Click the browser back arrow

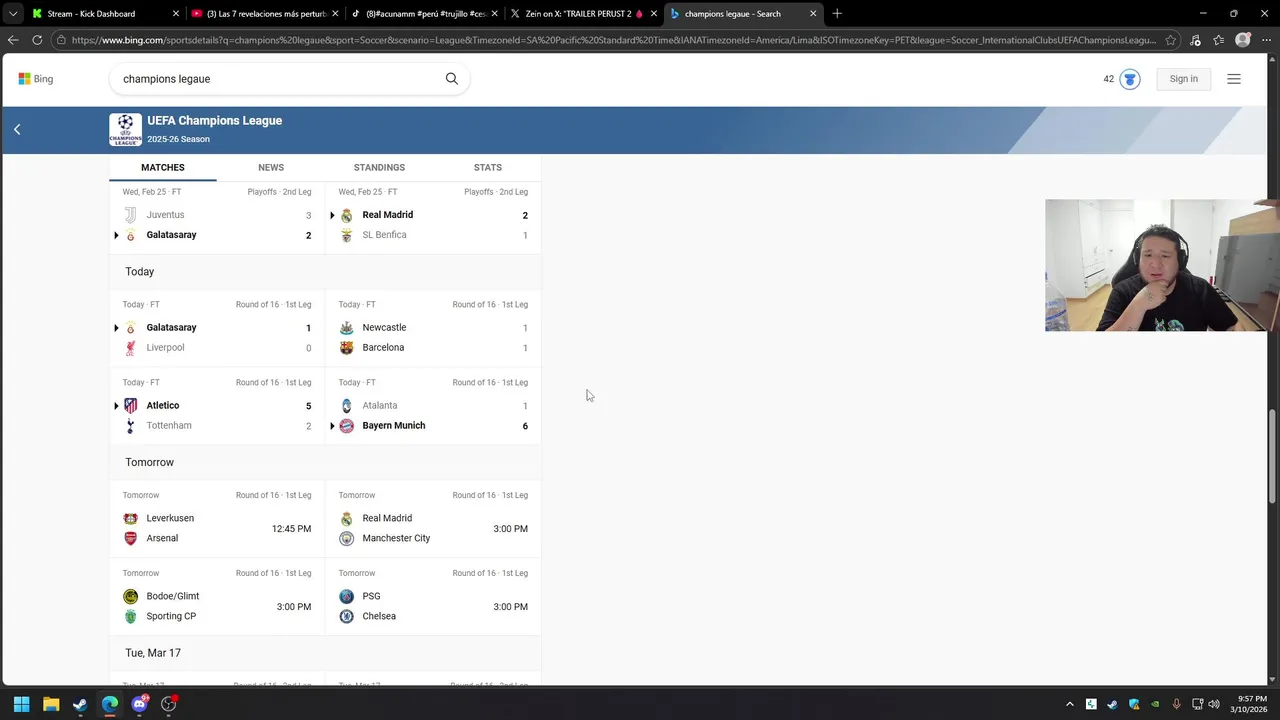coord(12,40)
